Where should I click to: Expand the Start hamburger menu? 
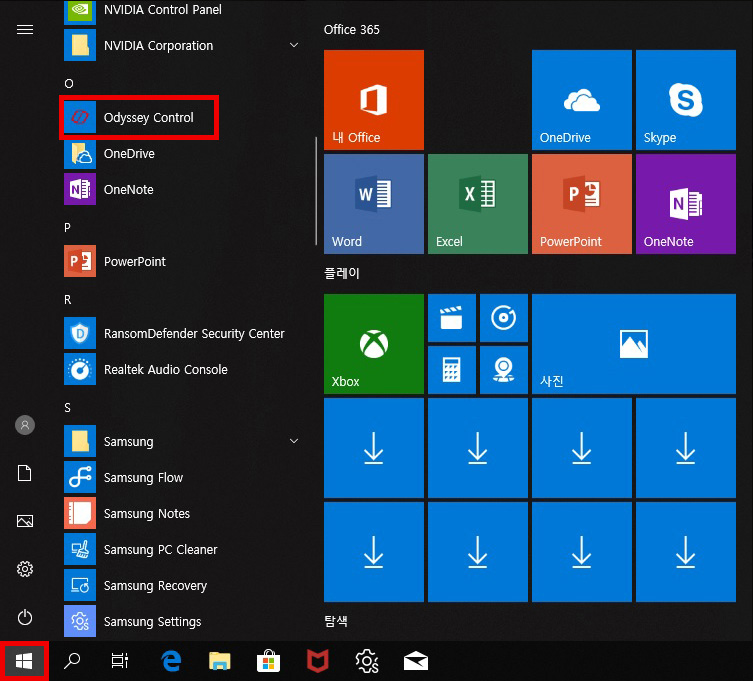[x=25, y=29]
